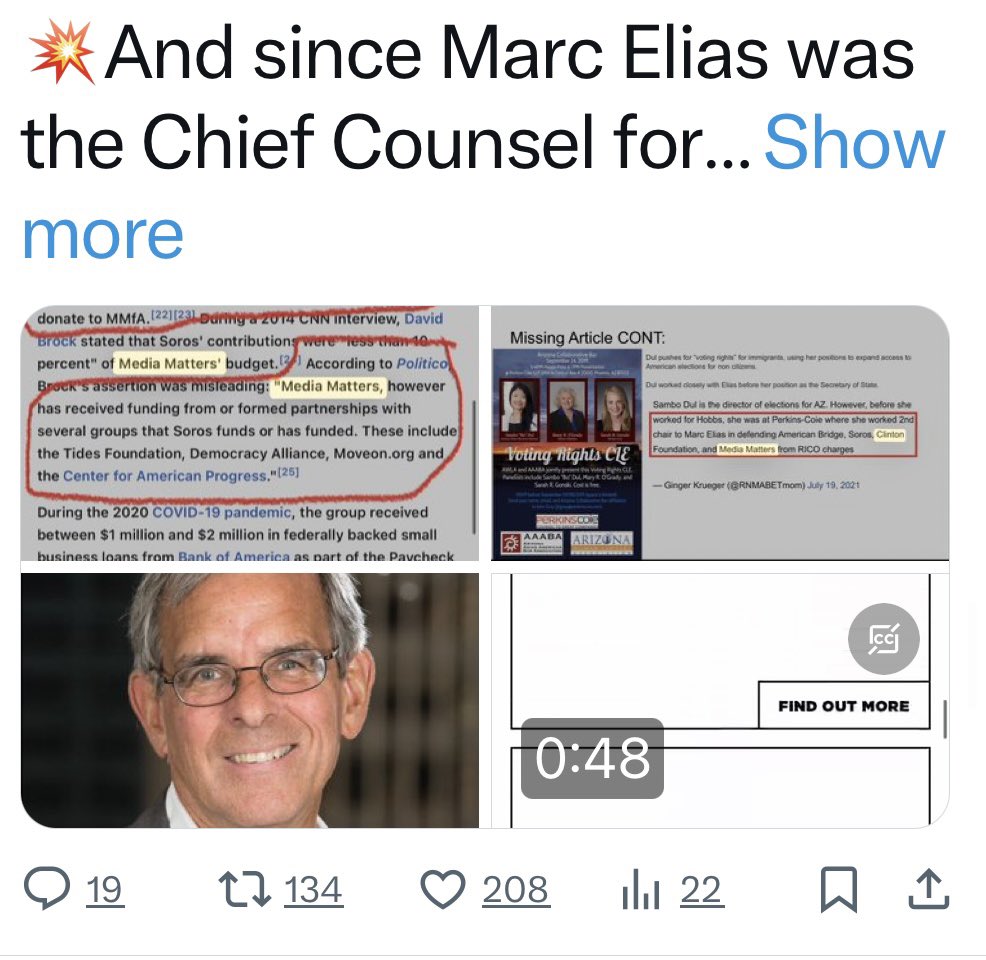The width and height of the screenshot is (986, 960).
Task: Click the reply speech bubble icon
Action: tap(46, 889)
